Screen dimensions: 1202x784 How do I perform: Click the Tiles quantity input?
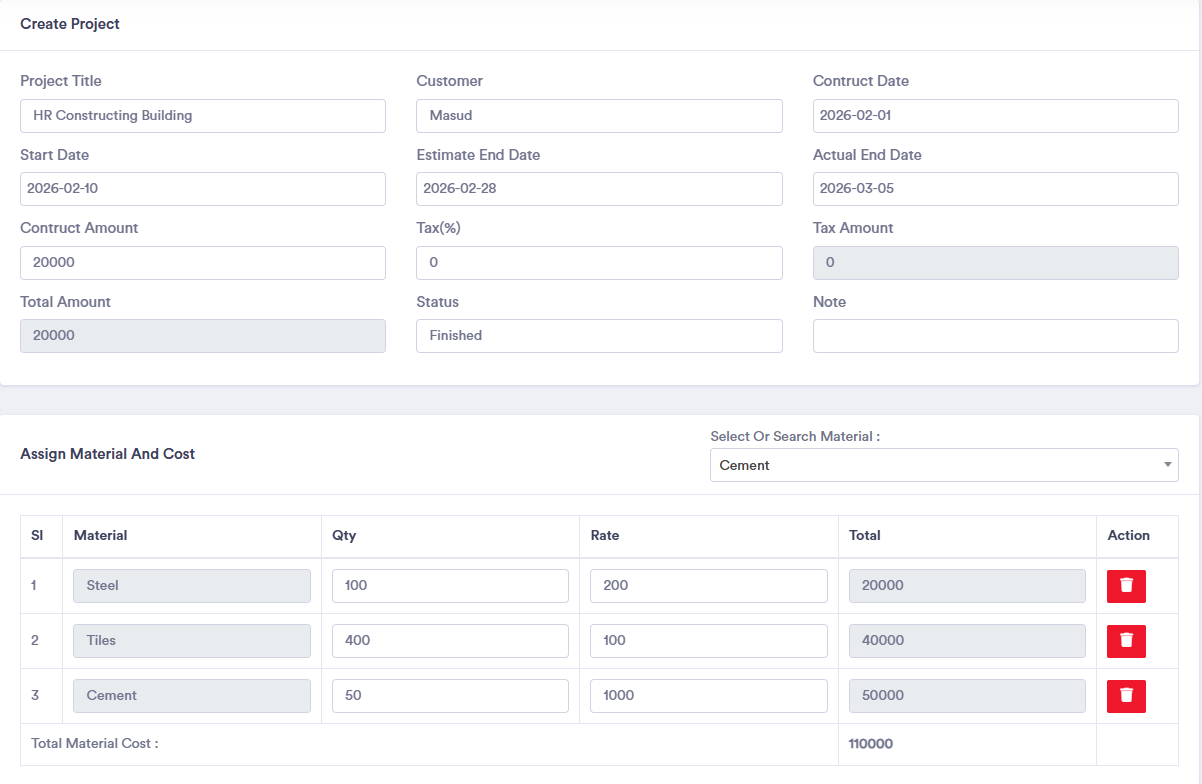450,641
